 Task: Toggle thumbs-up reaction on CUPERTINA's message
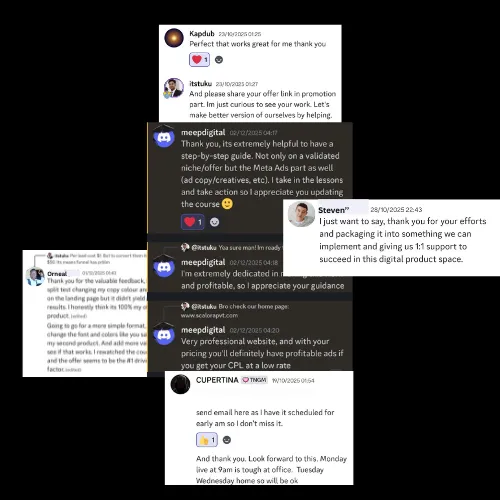click(x=207, y=440)
